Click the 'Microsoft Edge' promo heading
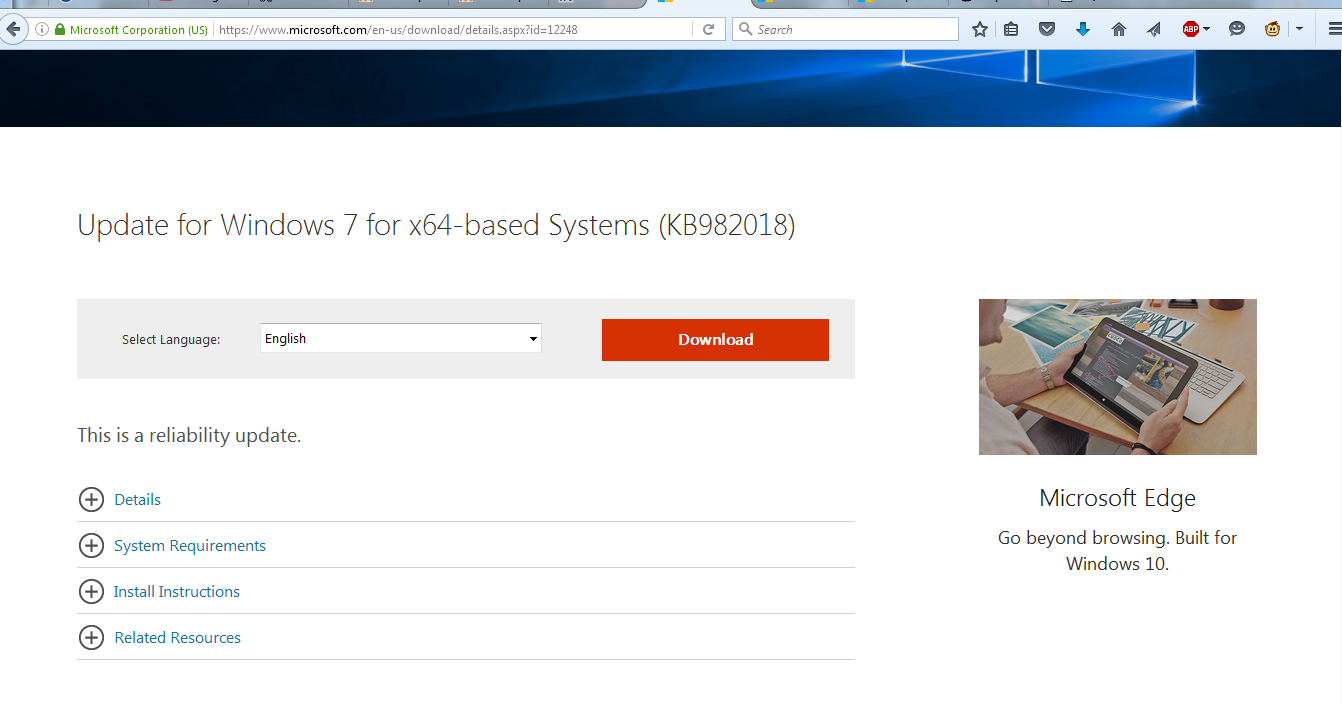 click(x=1117, y=498)
